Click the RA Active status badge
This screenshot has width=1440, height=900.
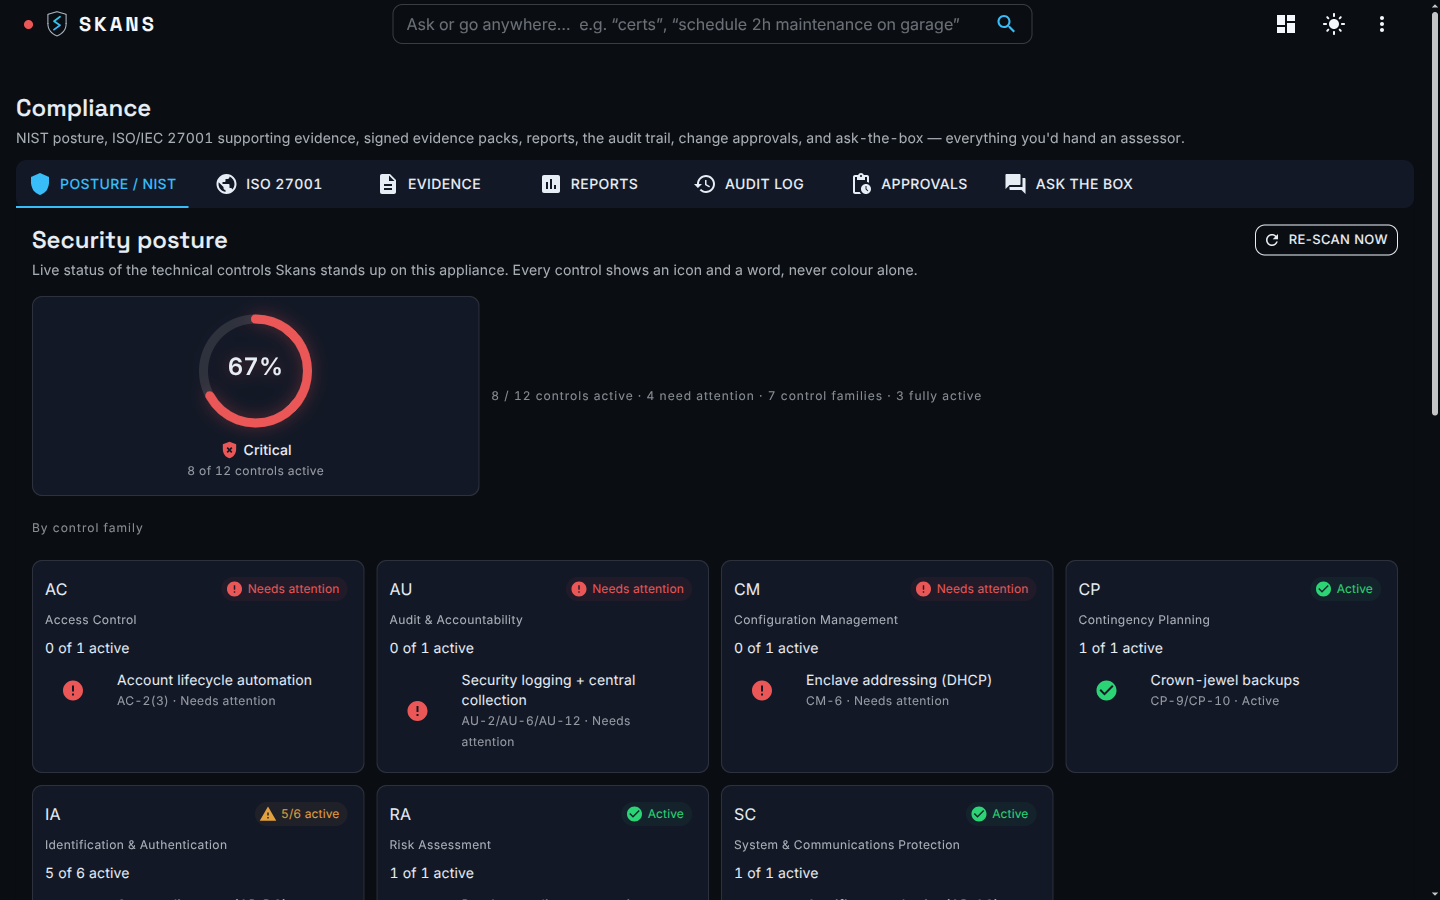point(655,814)
